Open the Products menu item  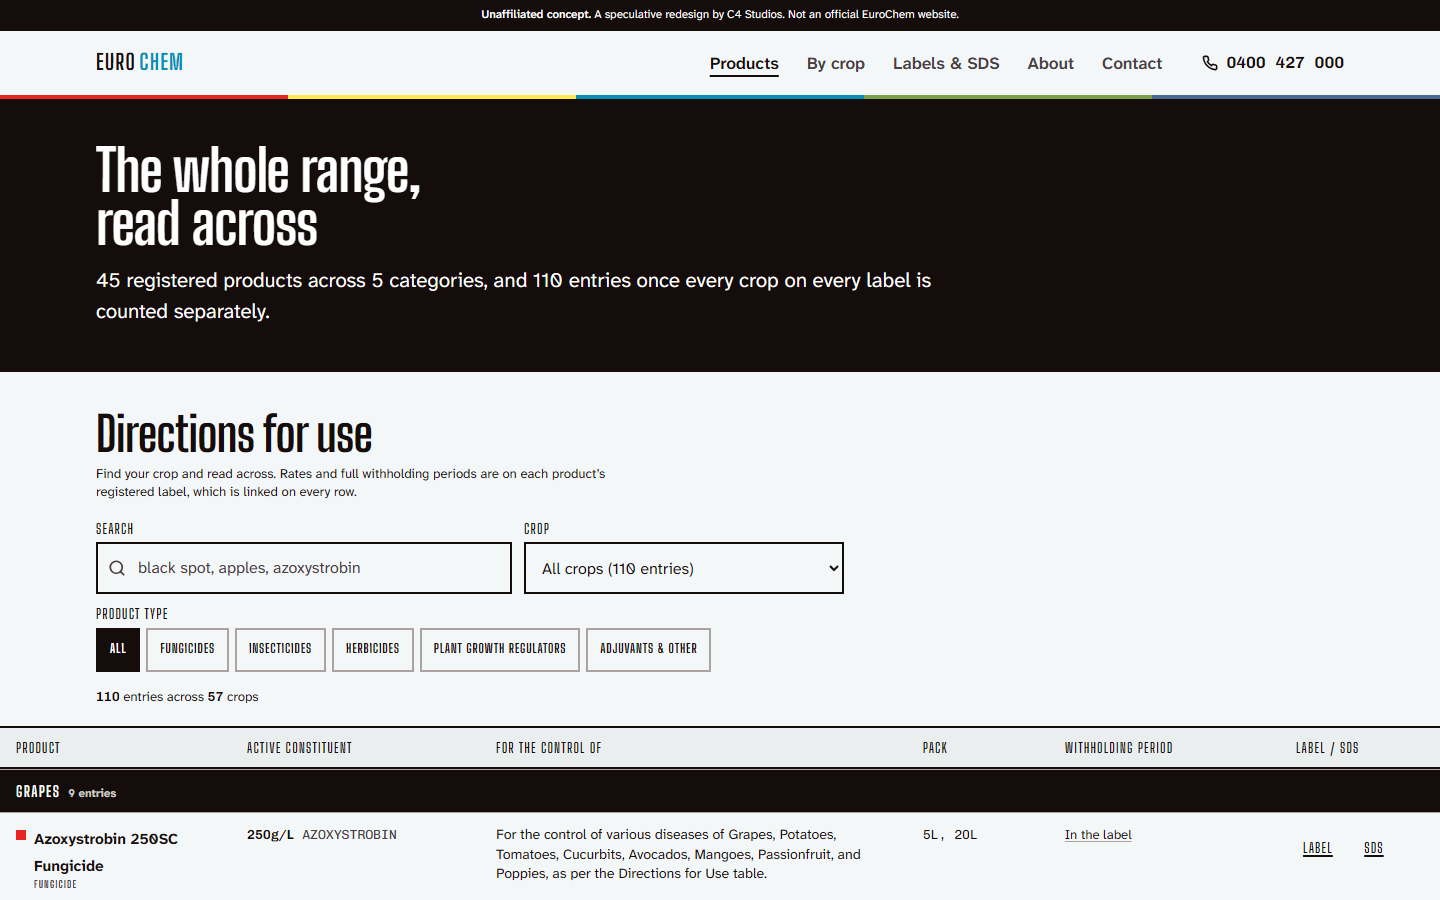pyautogui.click(x=744, y=63)
